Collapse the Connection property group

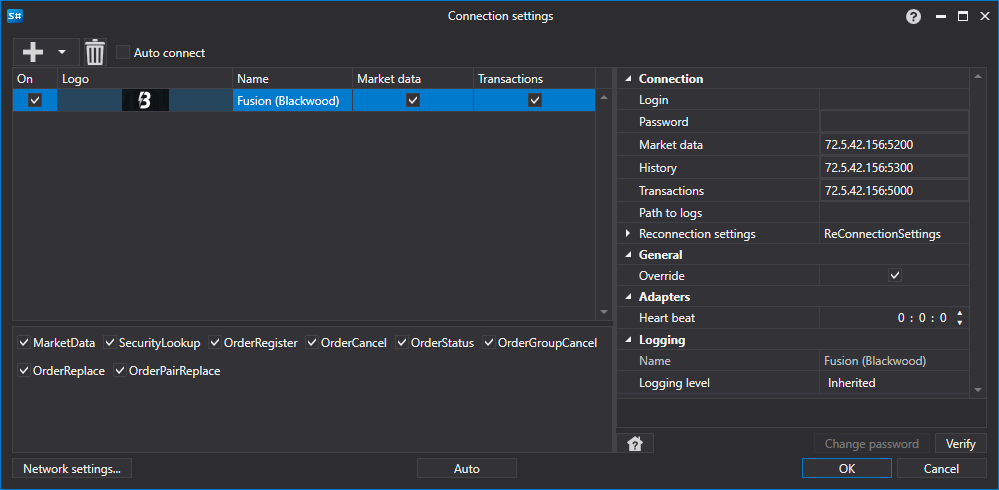(x=629, y=79)
